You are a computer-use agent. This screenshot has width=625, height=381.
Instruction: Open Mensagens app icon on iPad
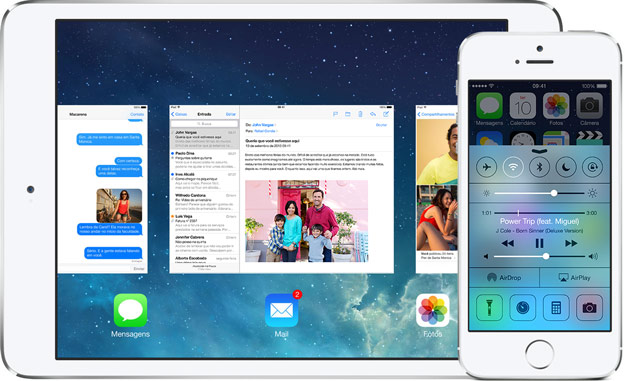pyautogui.click(x=130, y=310)
